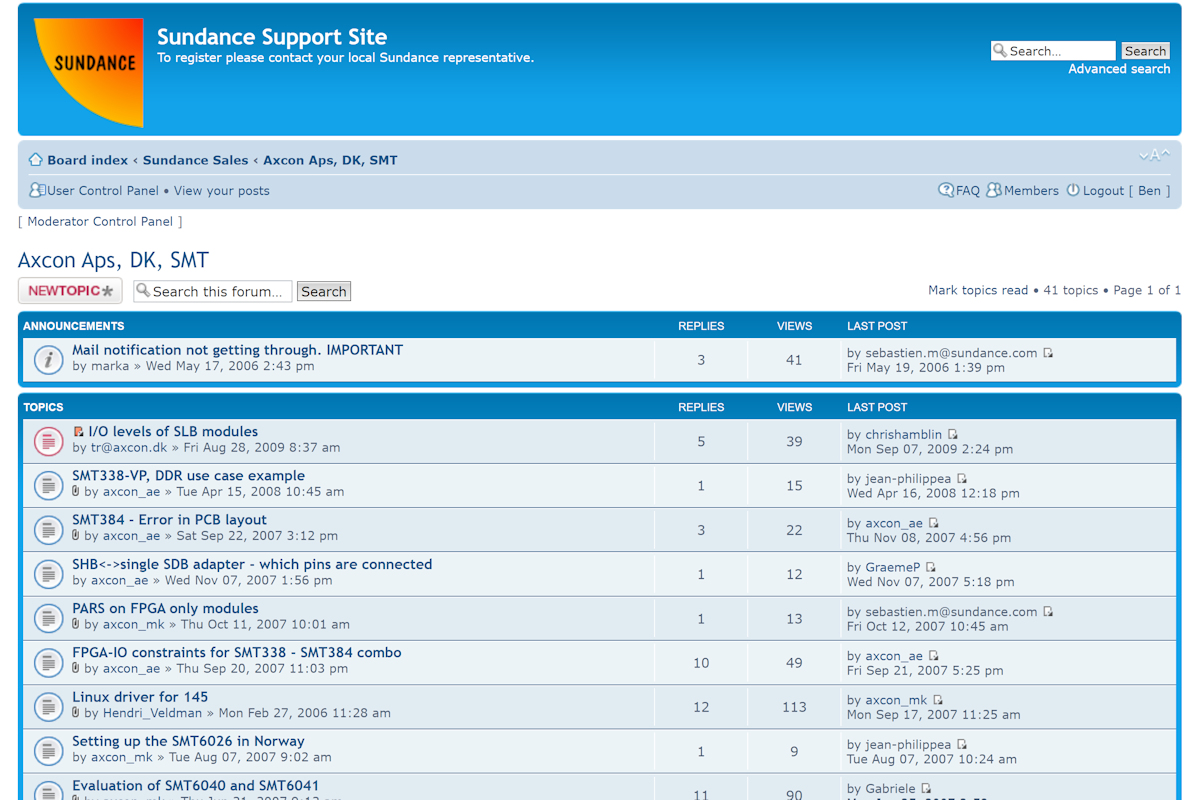This screenshot has height=800, width=1200.
Task: View latest post icon by sebastien.m in announcement row
Action: click(x=1048, y=353)
